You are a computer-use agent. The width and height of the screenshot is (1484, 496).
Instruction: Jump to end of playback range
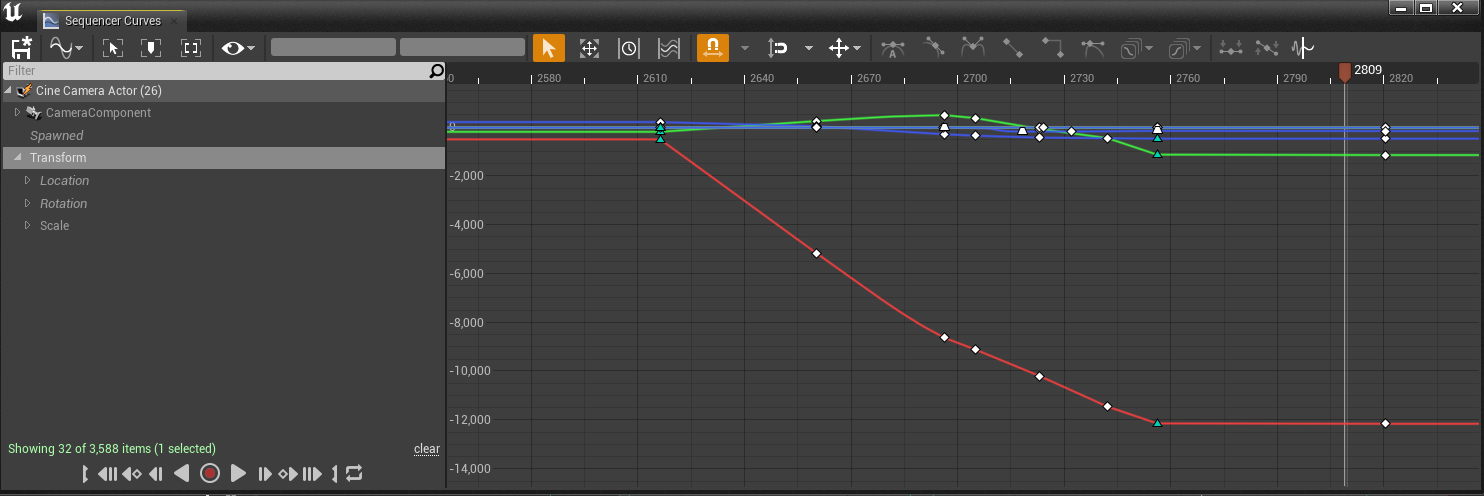click(312, 473)
